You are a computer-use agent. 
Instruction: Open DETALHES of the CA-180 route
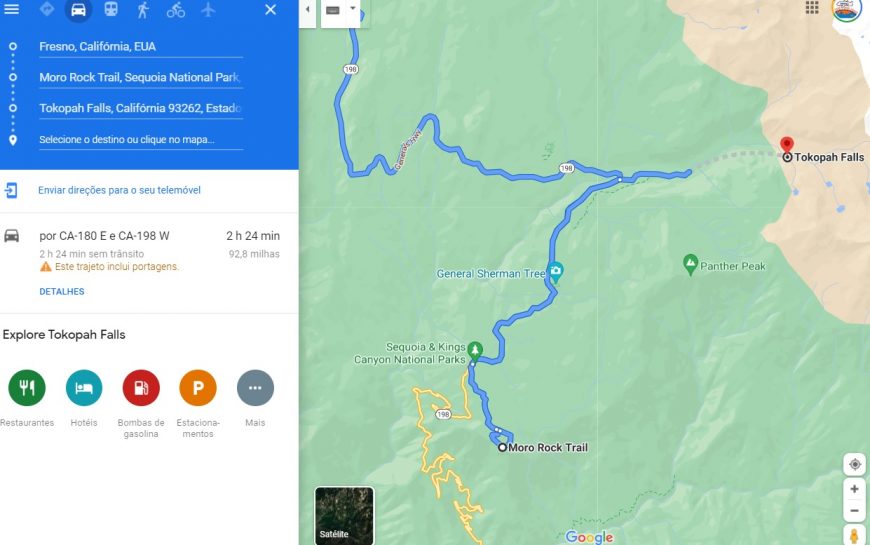62,291
